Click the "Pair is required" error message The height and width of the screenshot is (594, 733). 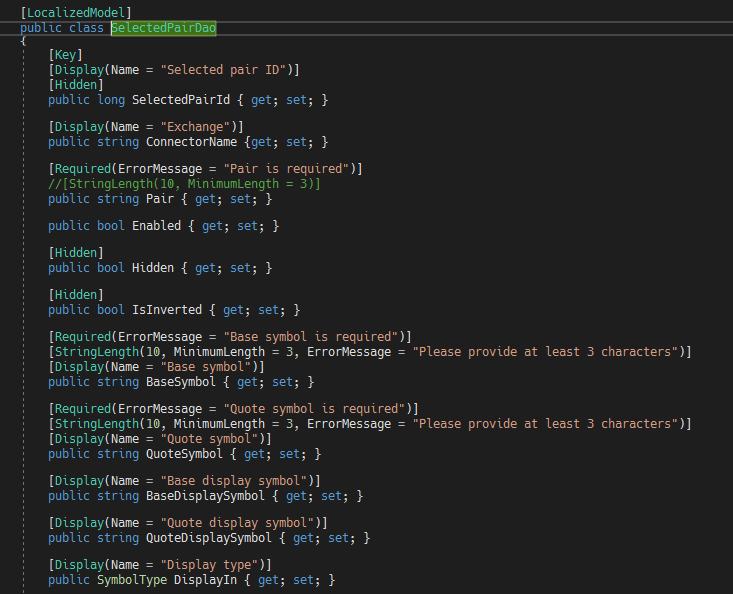(286, 169)
